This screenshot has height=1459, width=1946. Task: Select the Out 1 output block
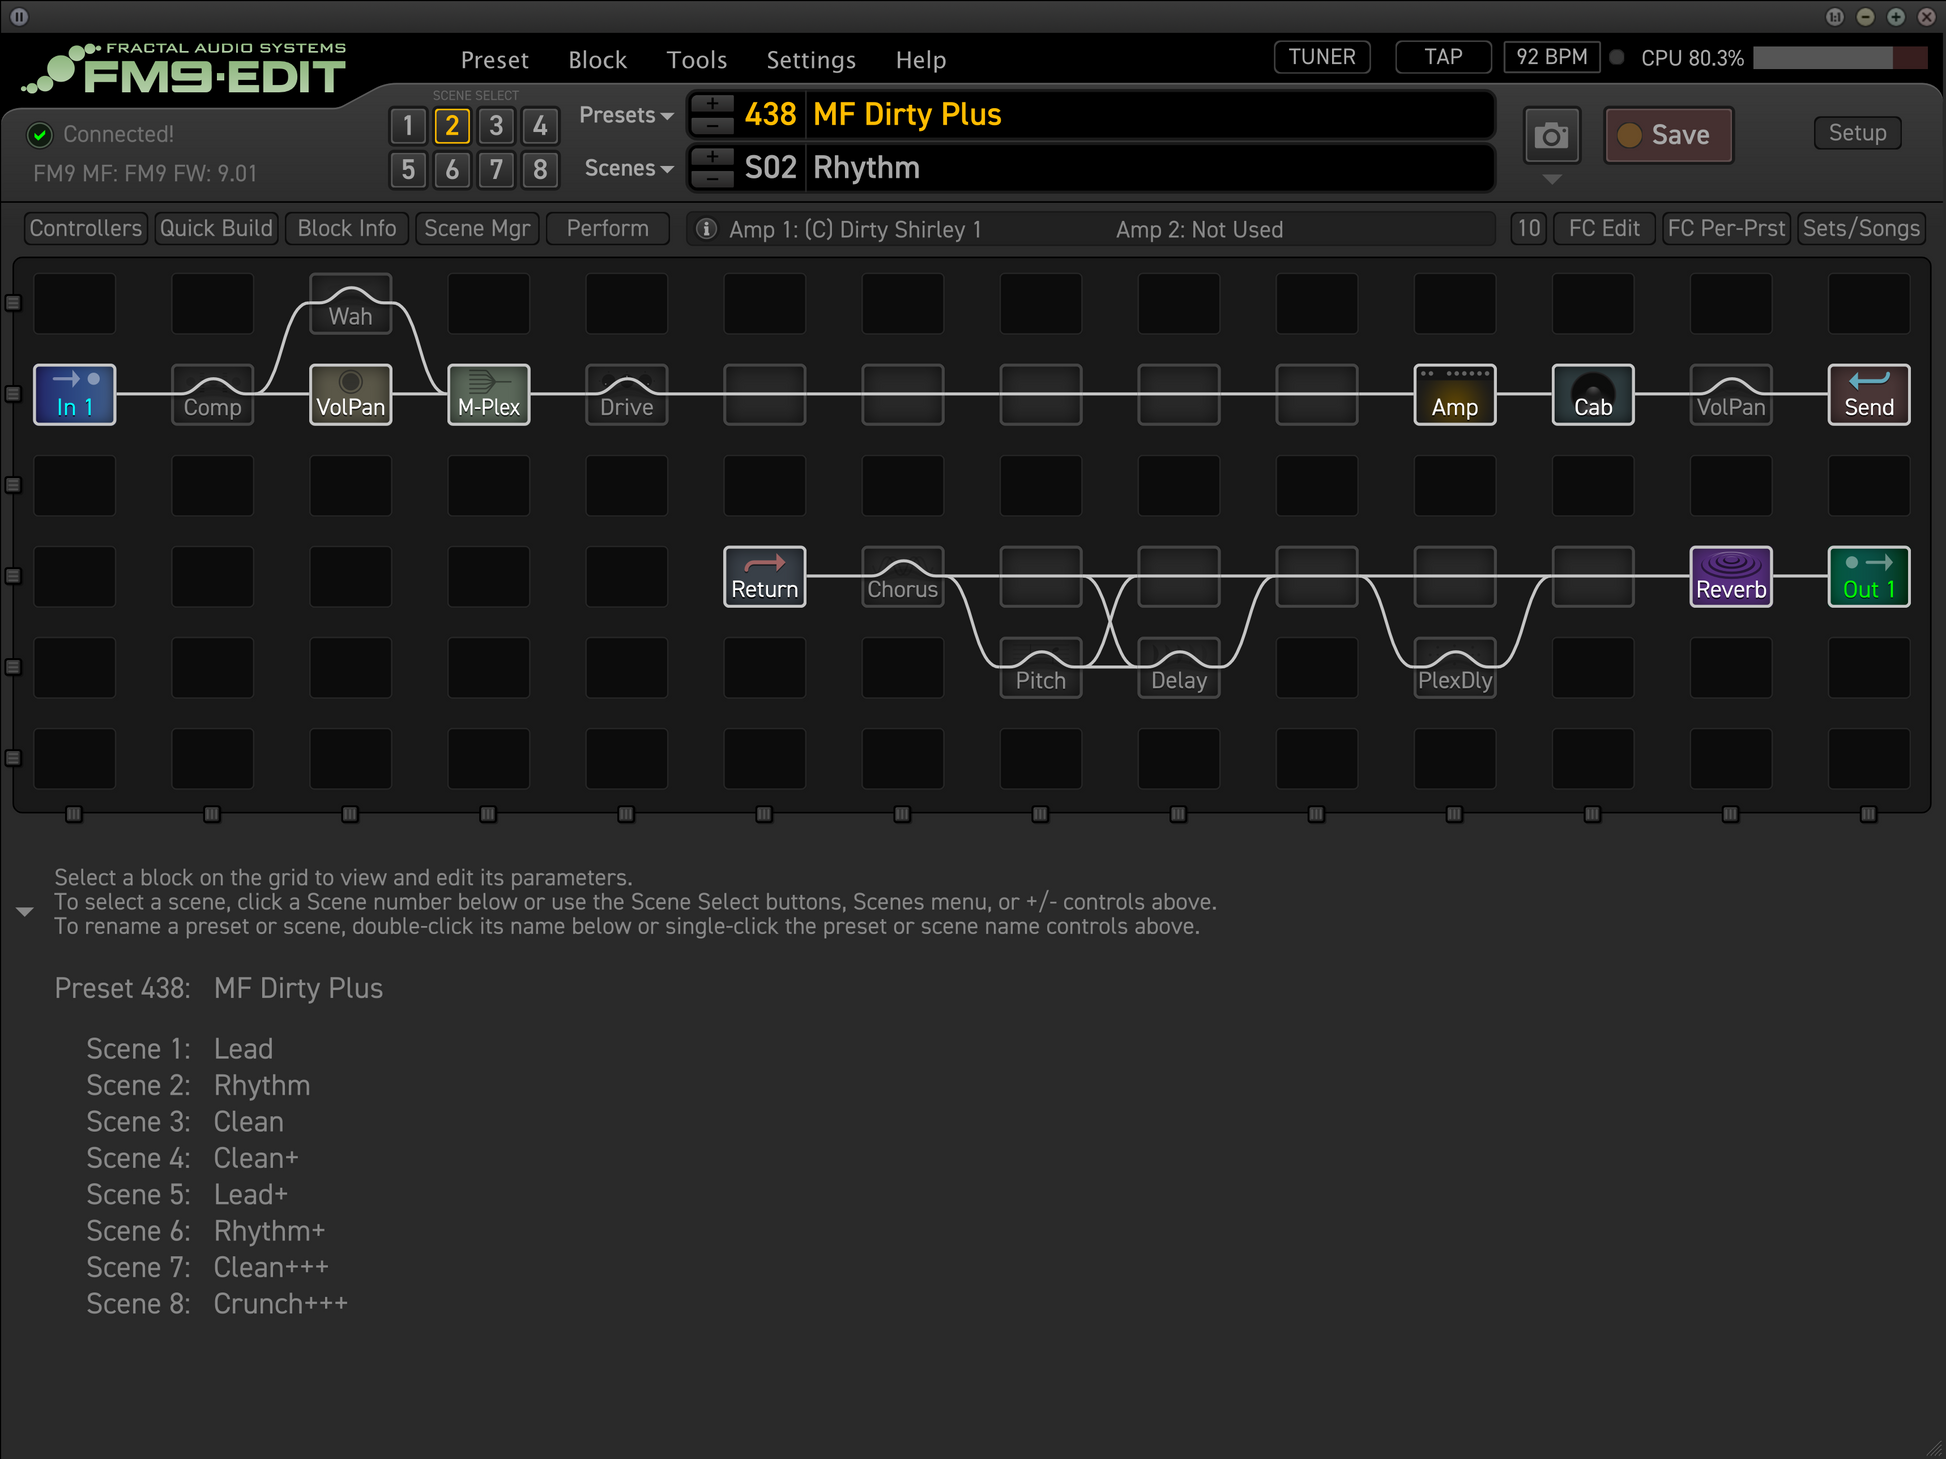(1868, 577)
